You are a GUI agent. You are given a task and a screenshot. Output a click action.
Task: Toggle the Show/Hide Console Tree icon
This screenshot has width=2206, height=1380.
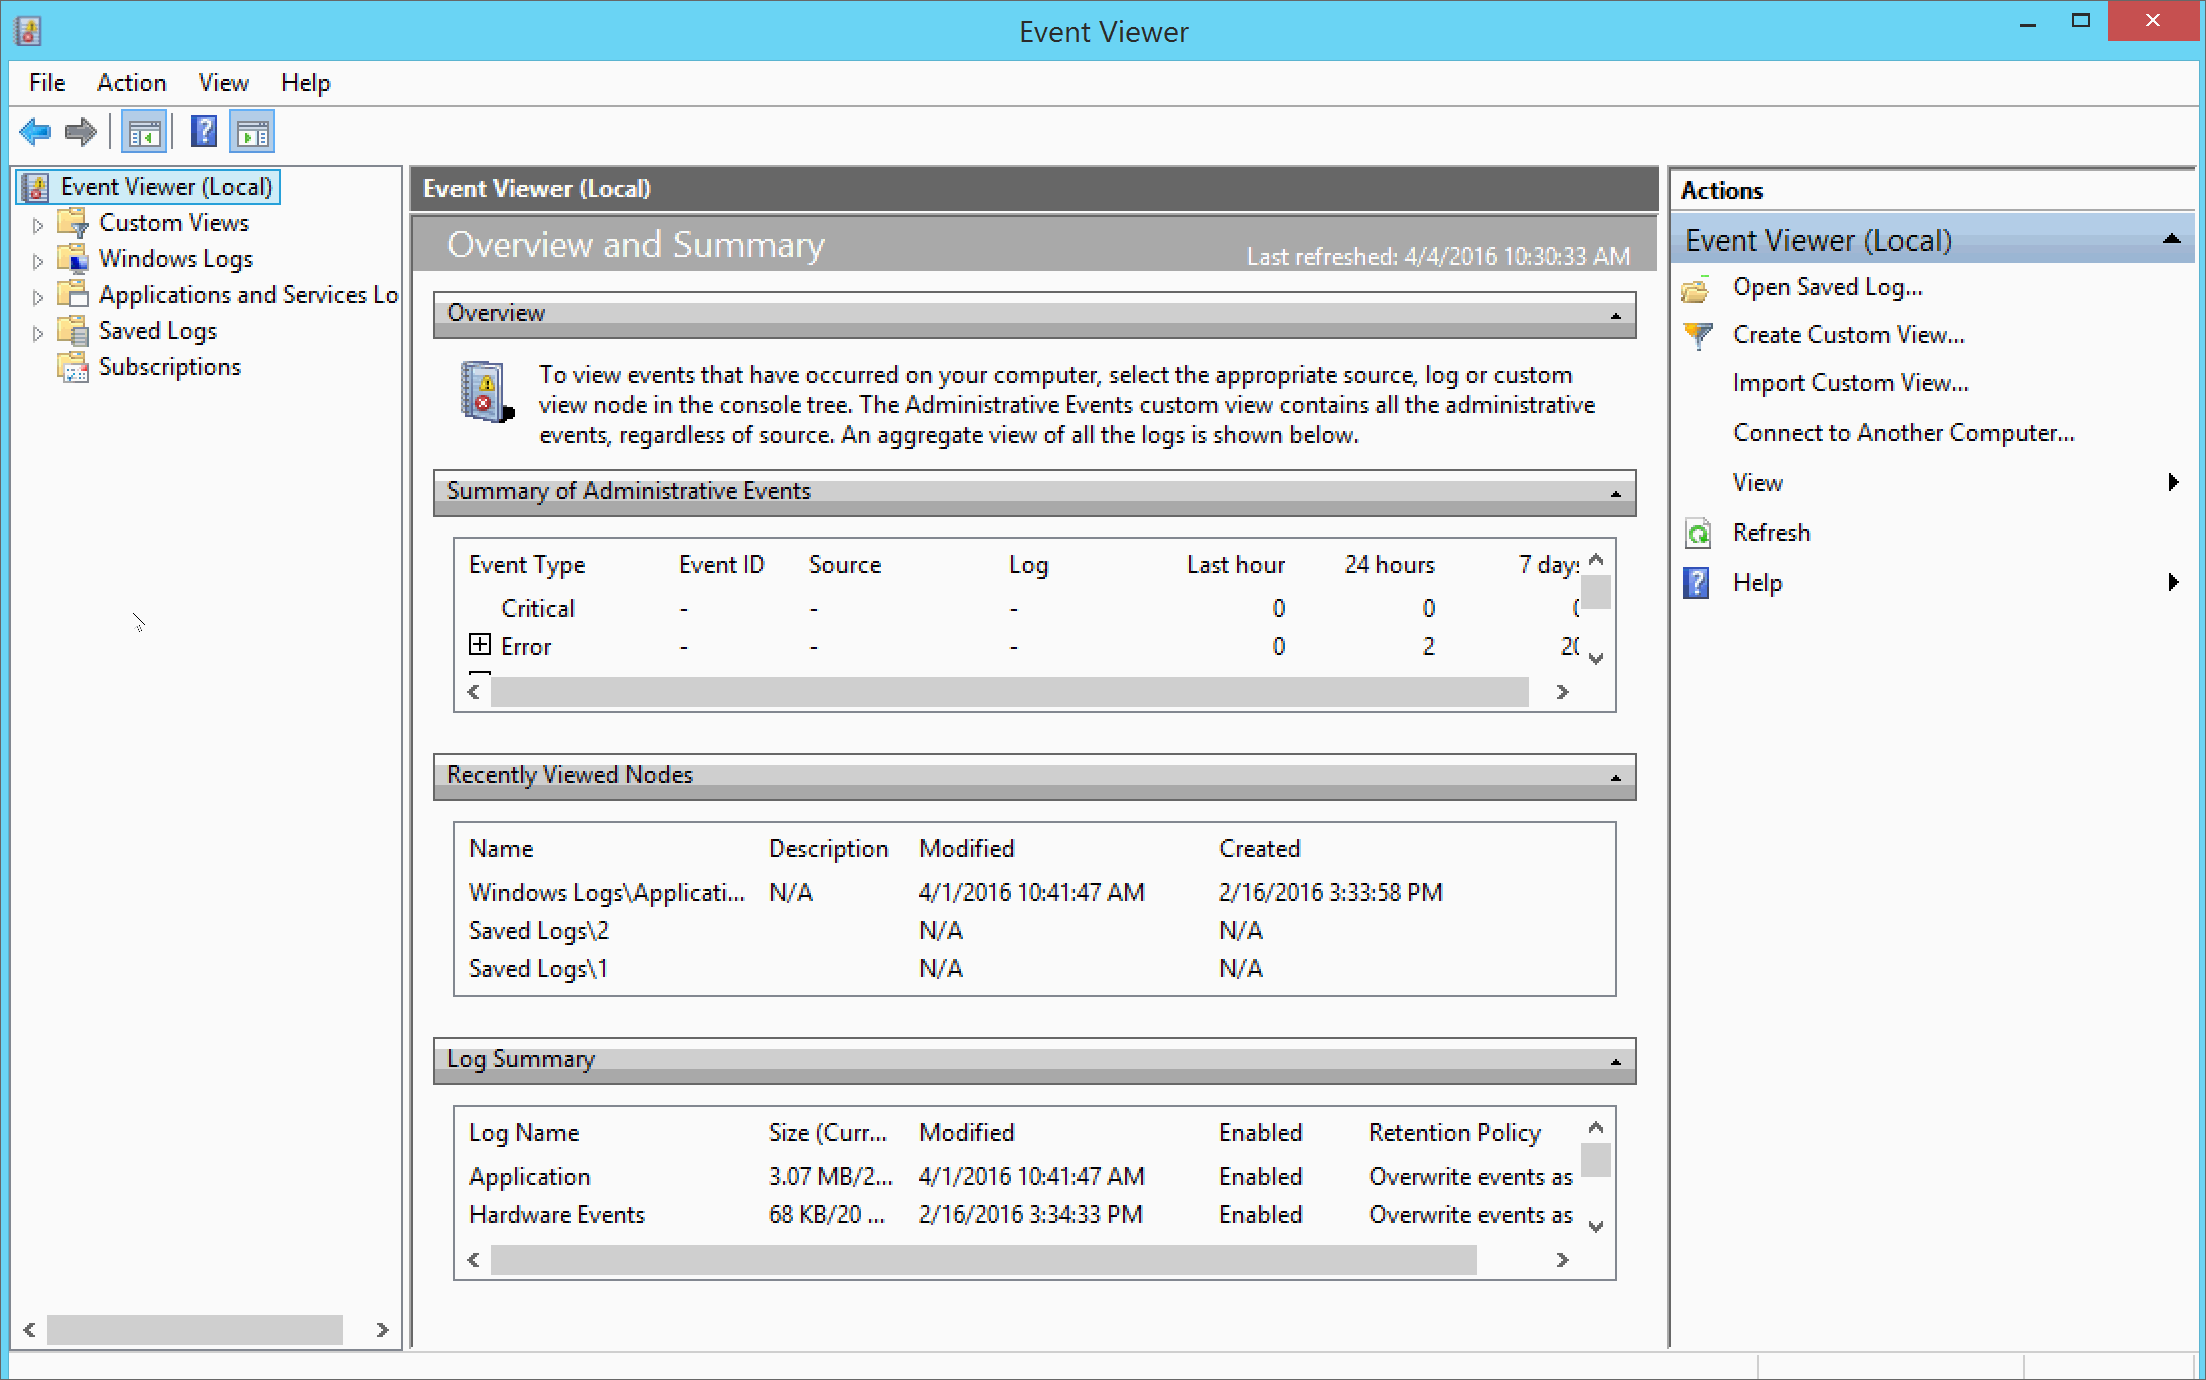pos(144,132)
